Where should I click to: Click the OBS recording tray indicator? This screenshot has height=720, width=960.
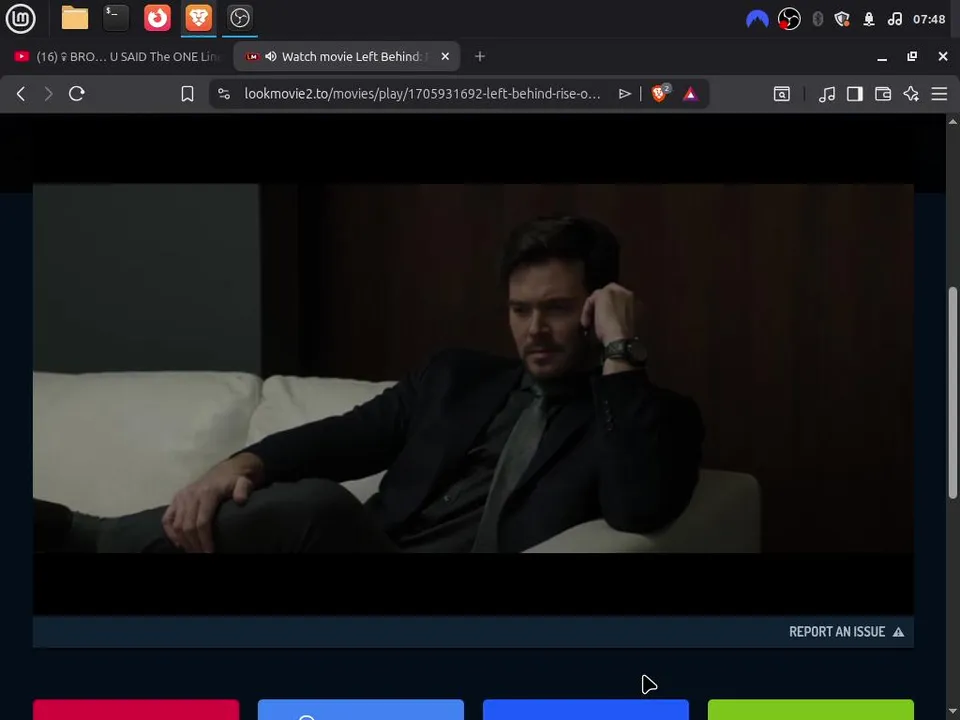[789, 20]
